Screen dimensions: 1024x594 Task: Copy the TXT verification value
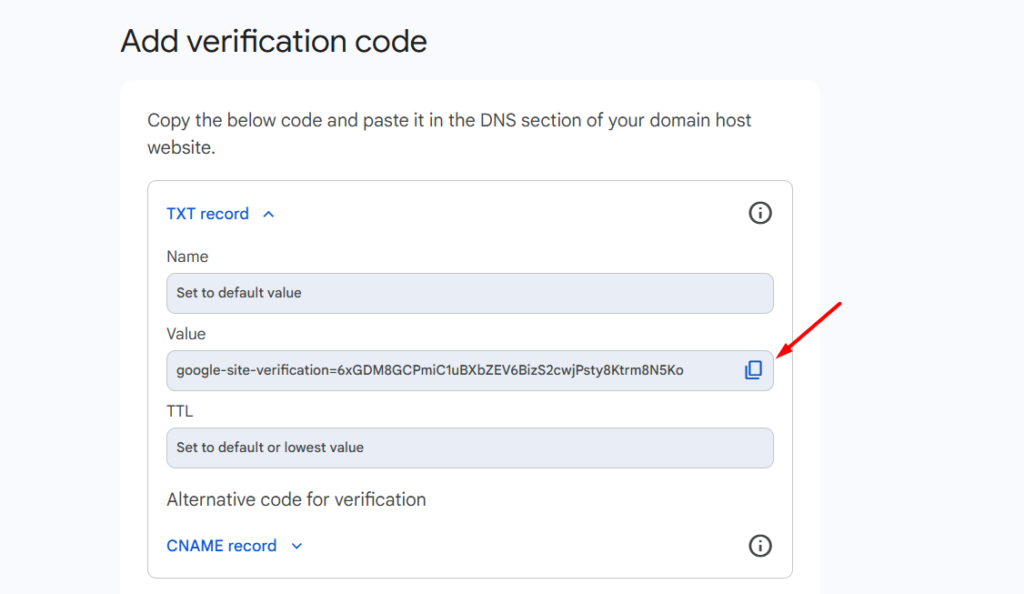pos(753,370)
